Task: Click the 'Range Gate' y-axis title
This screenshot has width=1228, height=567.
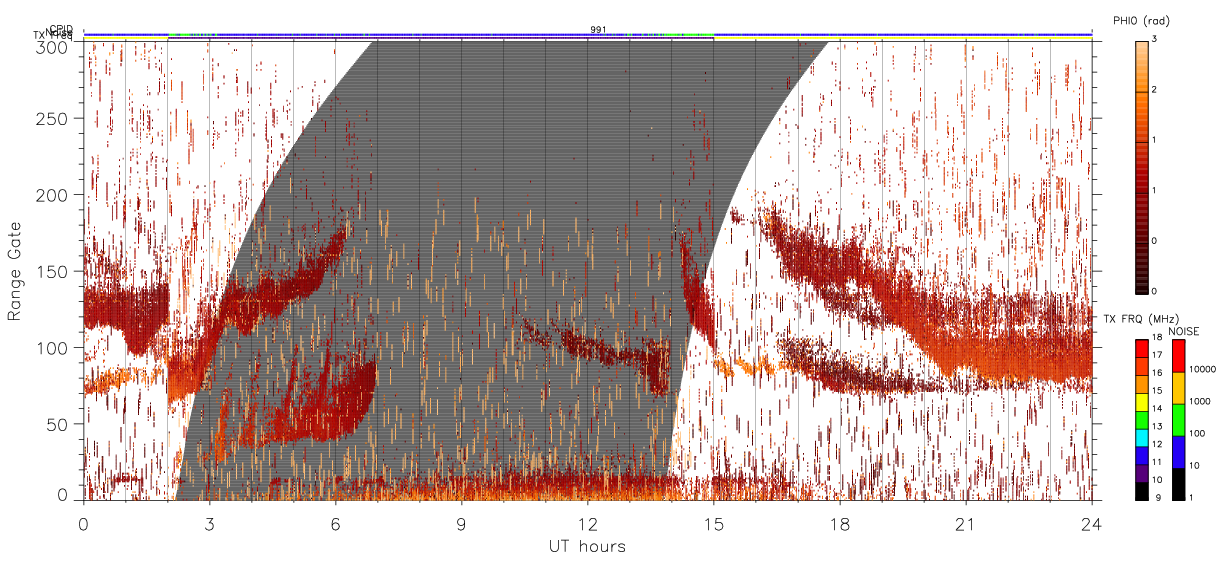Action: [15, 271]
